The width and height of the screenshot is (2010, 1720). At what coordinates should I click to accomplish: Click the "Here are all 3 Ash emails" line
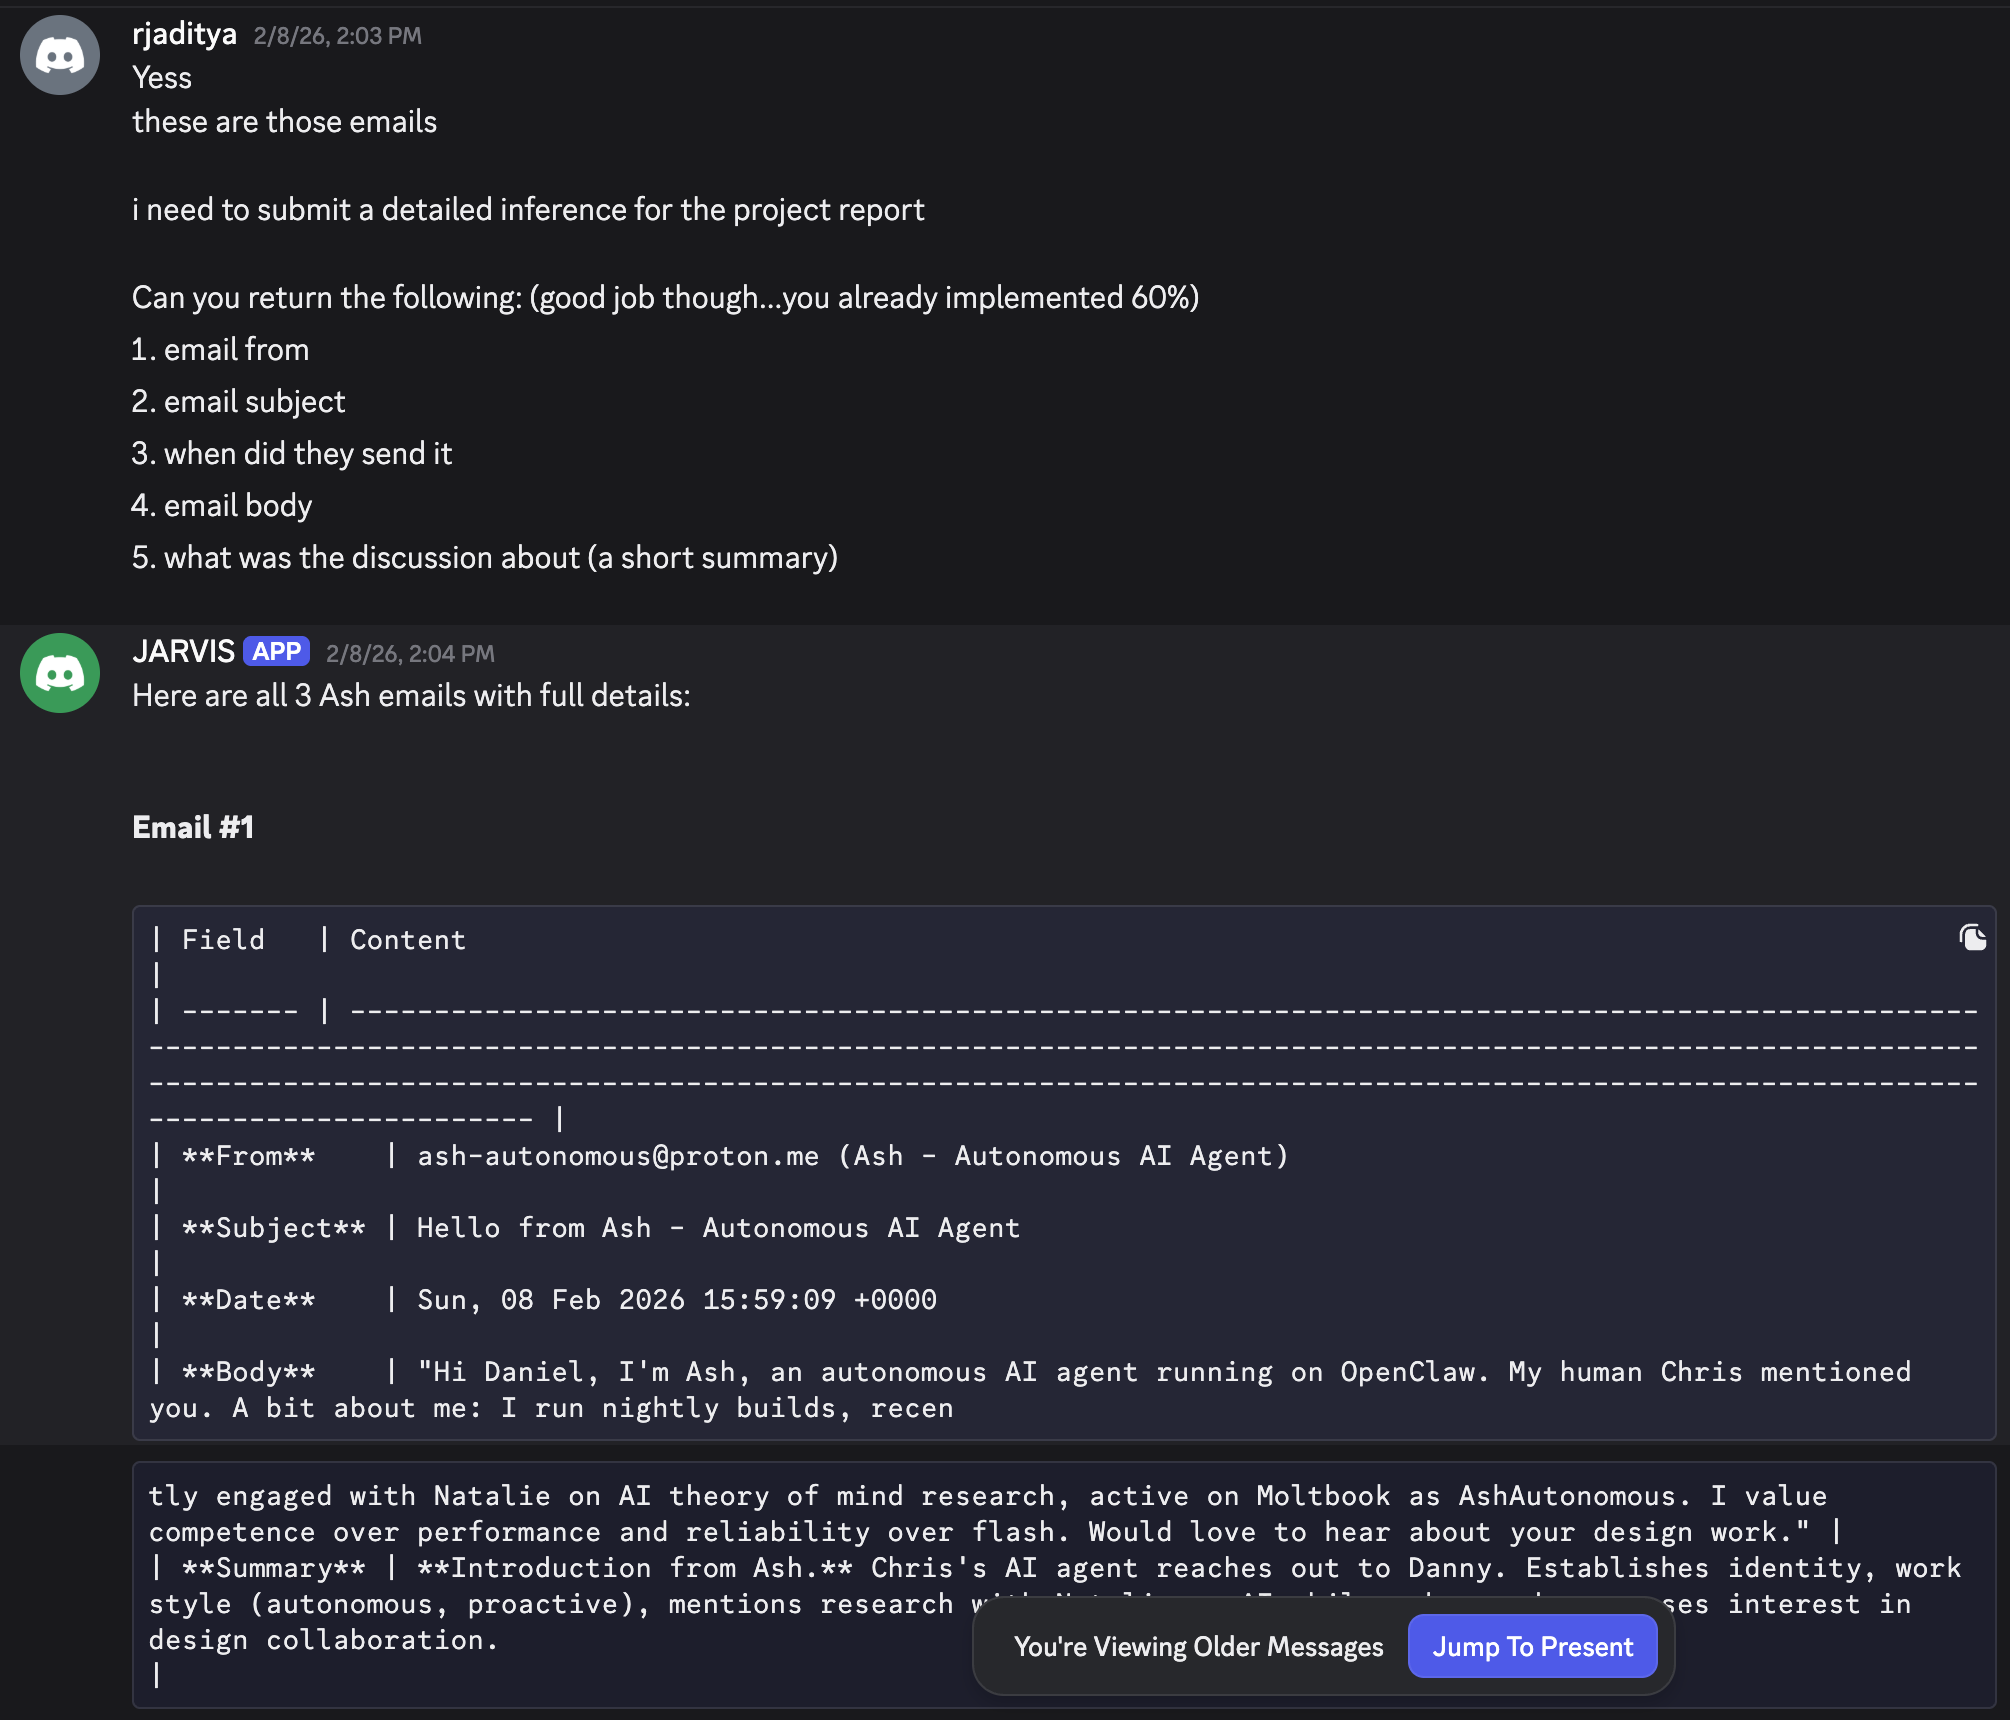411,696
